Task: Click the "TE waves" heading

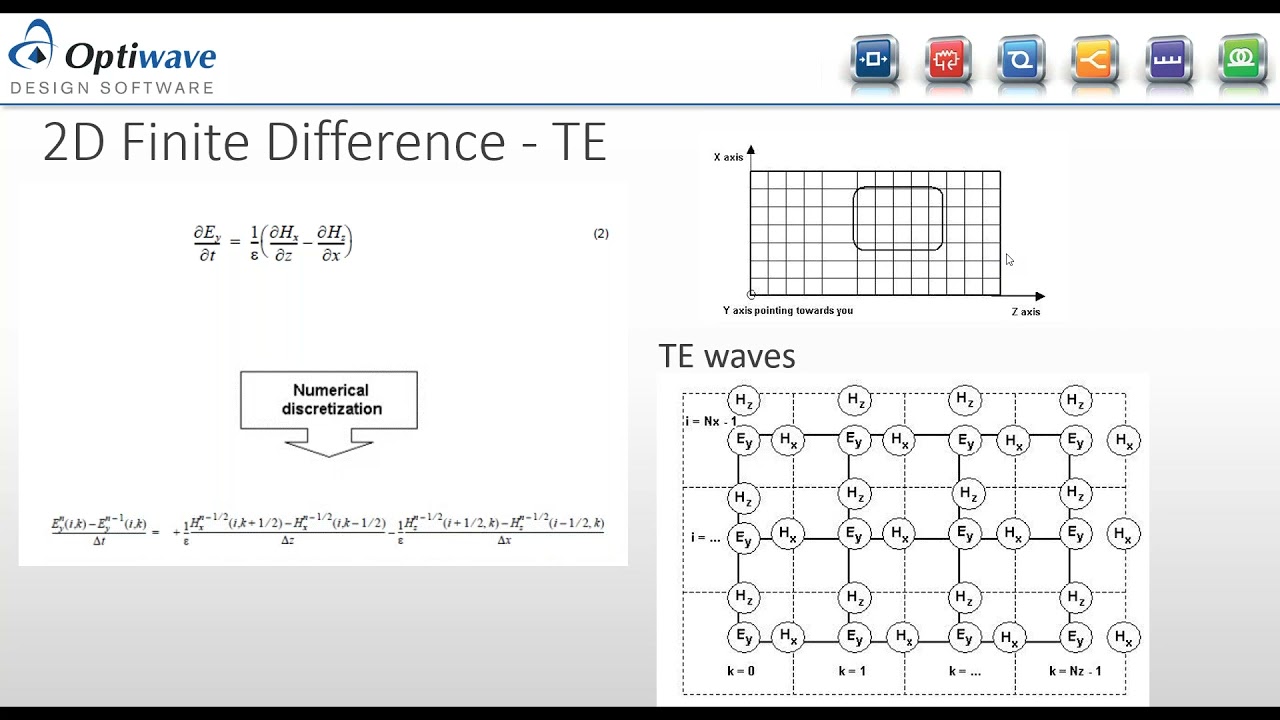Action: click(x=727, y=356)
